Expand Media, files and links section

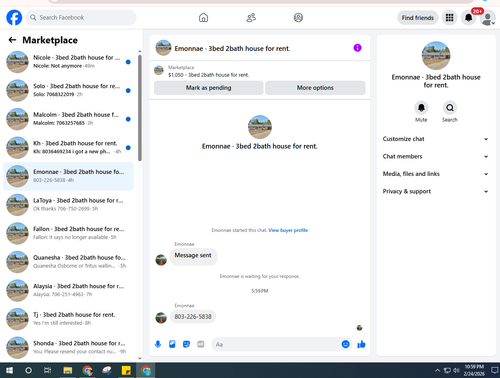[x=435, y=174]
